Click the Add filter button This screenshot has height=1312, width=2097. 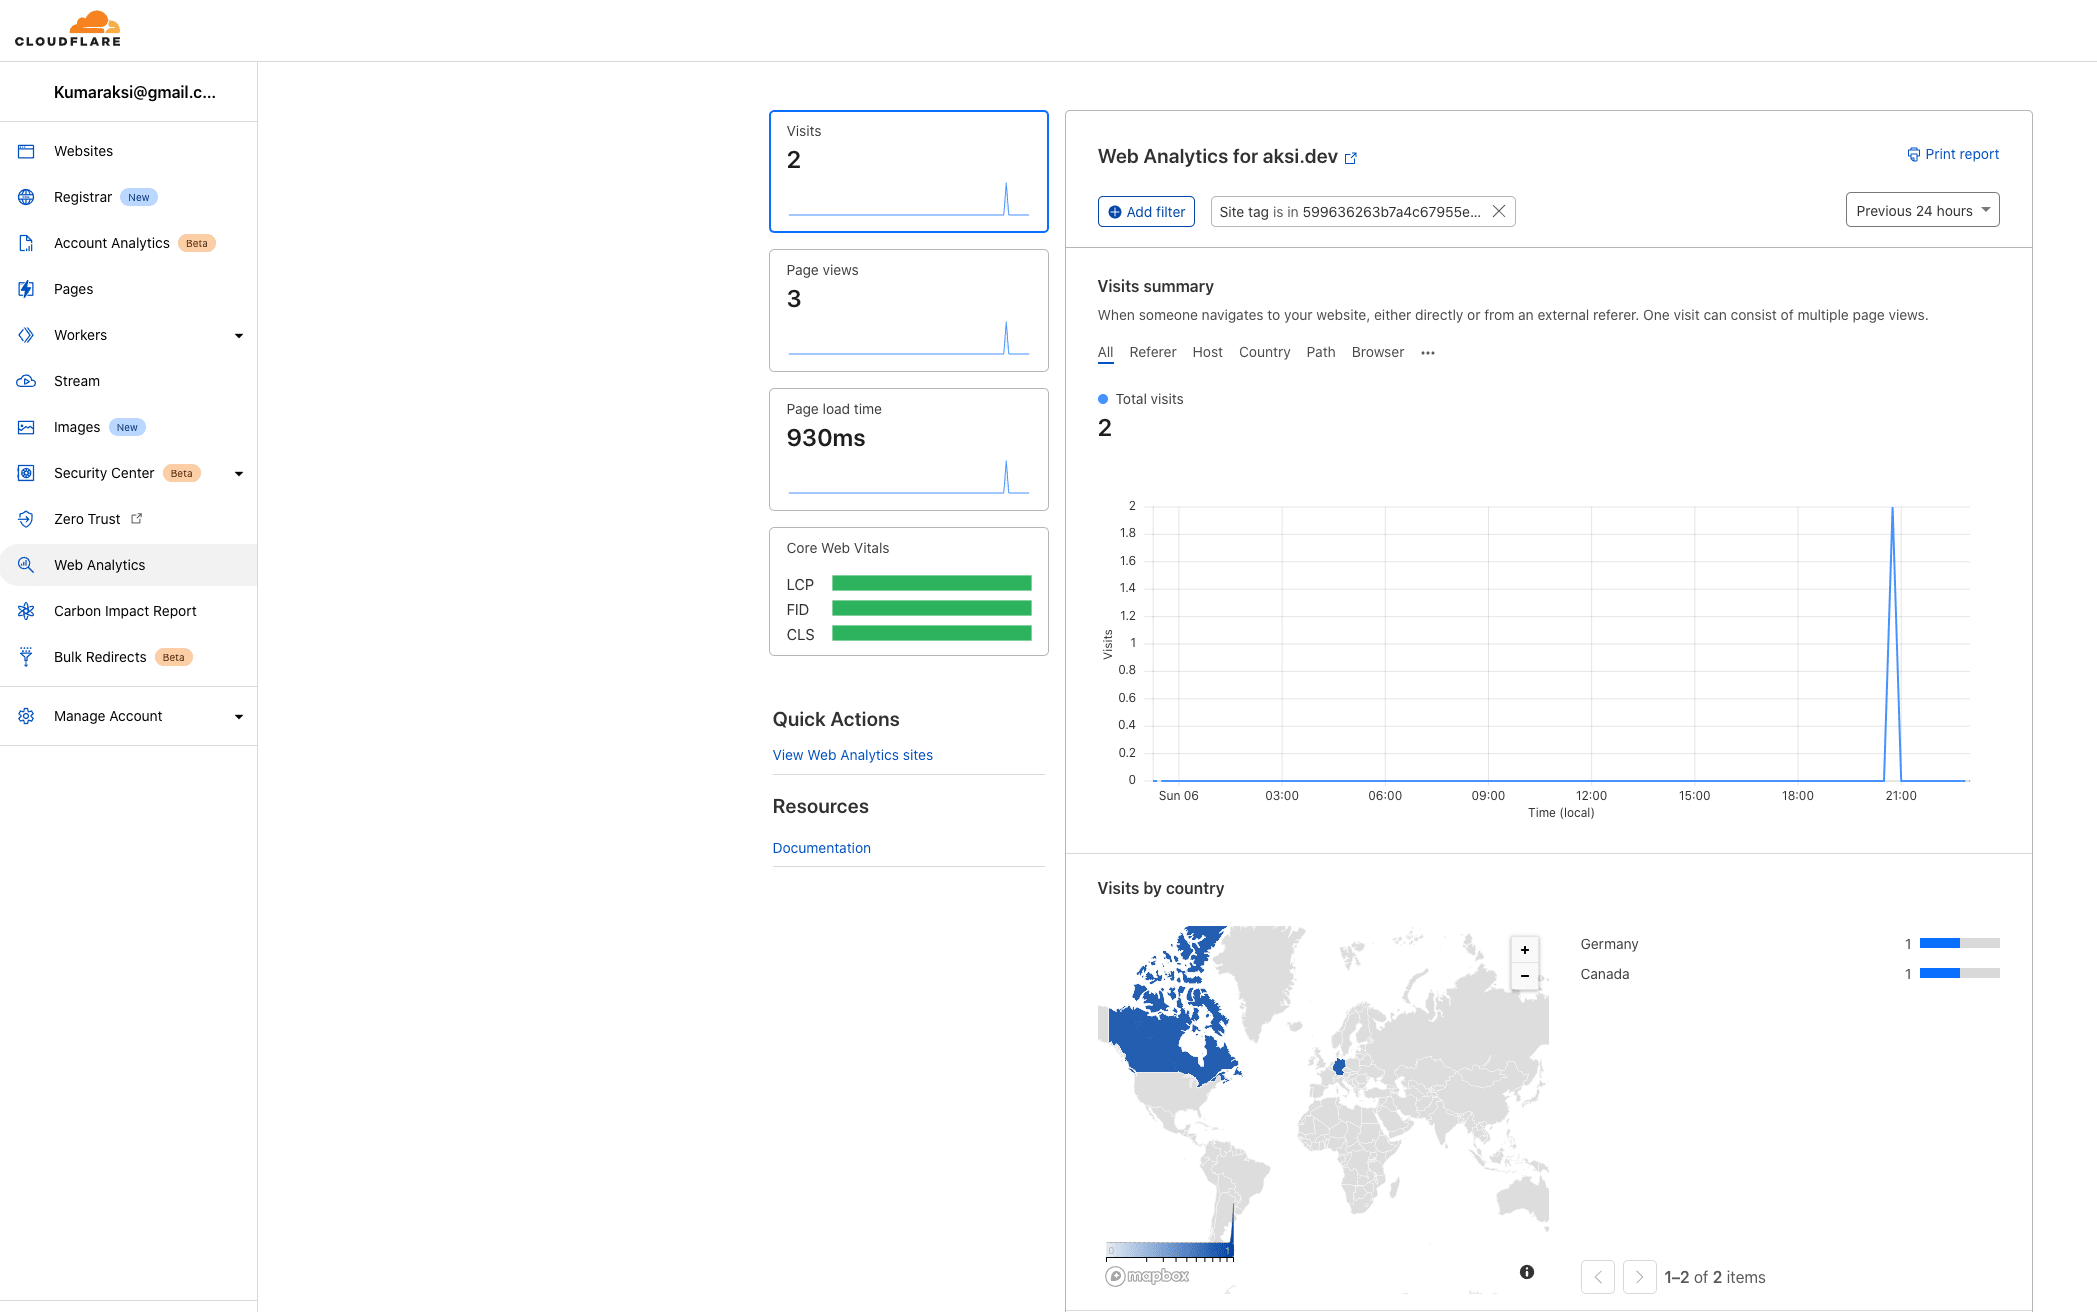click(x=1146, y=211)
